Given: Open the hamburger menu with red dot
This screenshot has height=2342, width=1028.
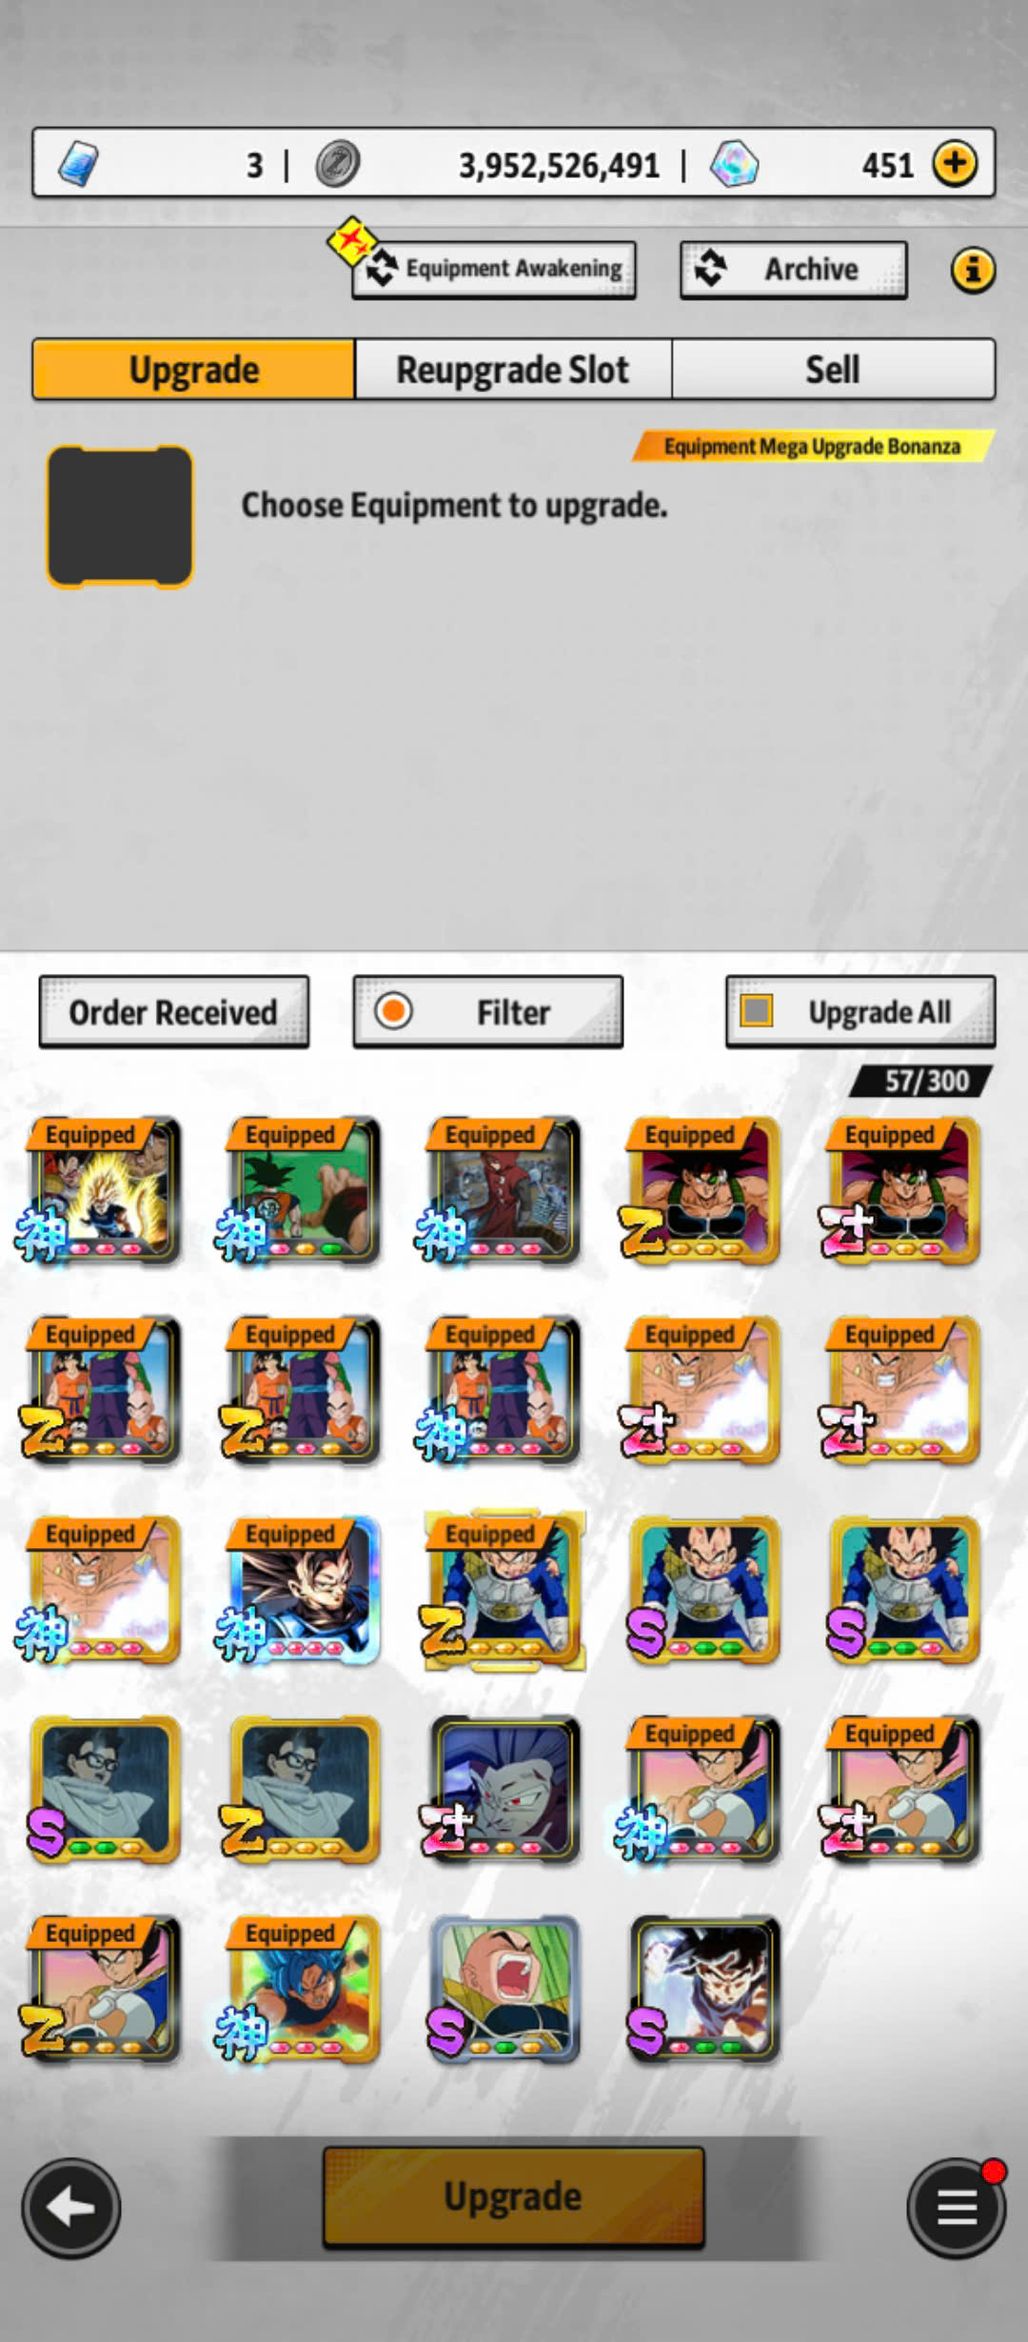Looking at the screenshot, I should tap(956, 2207).
